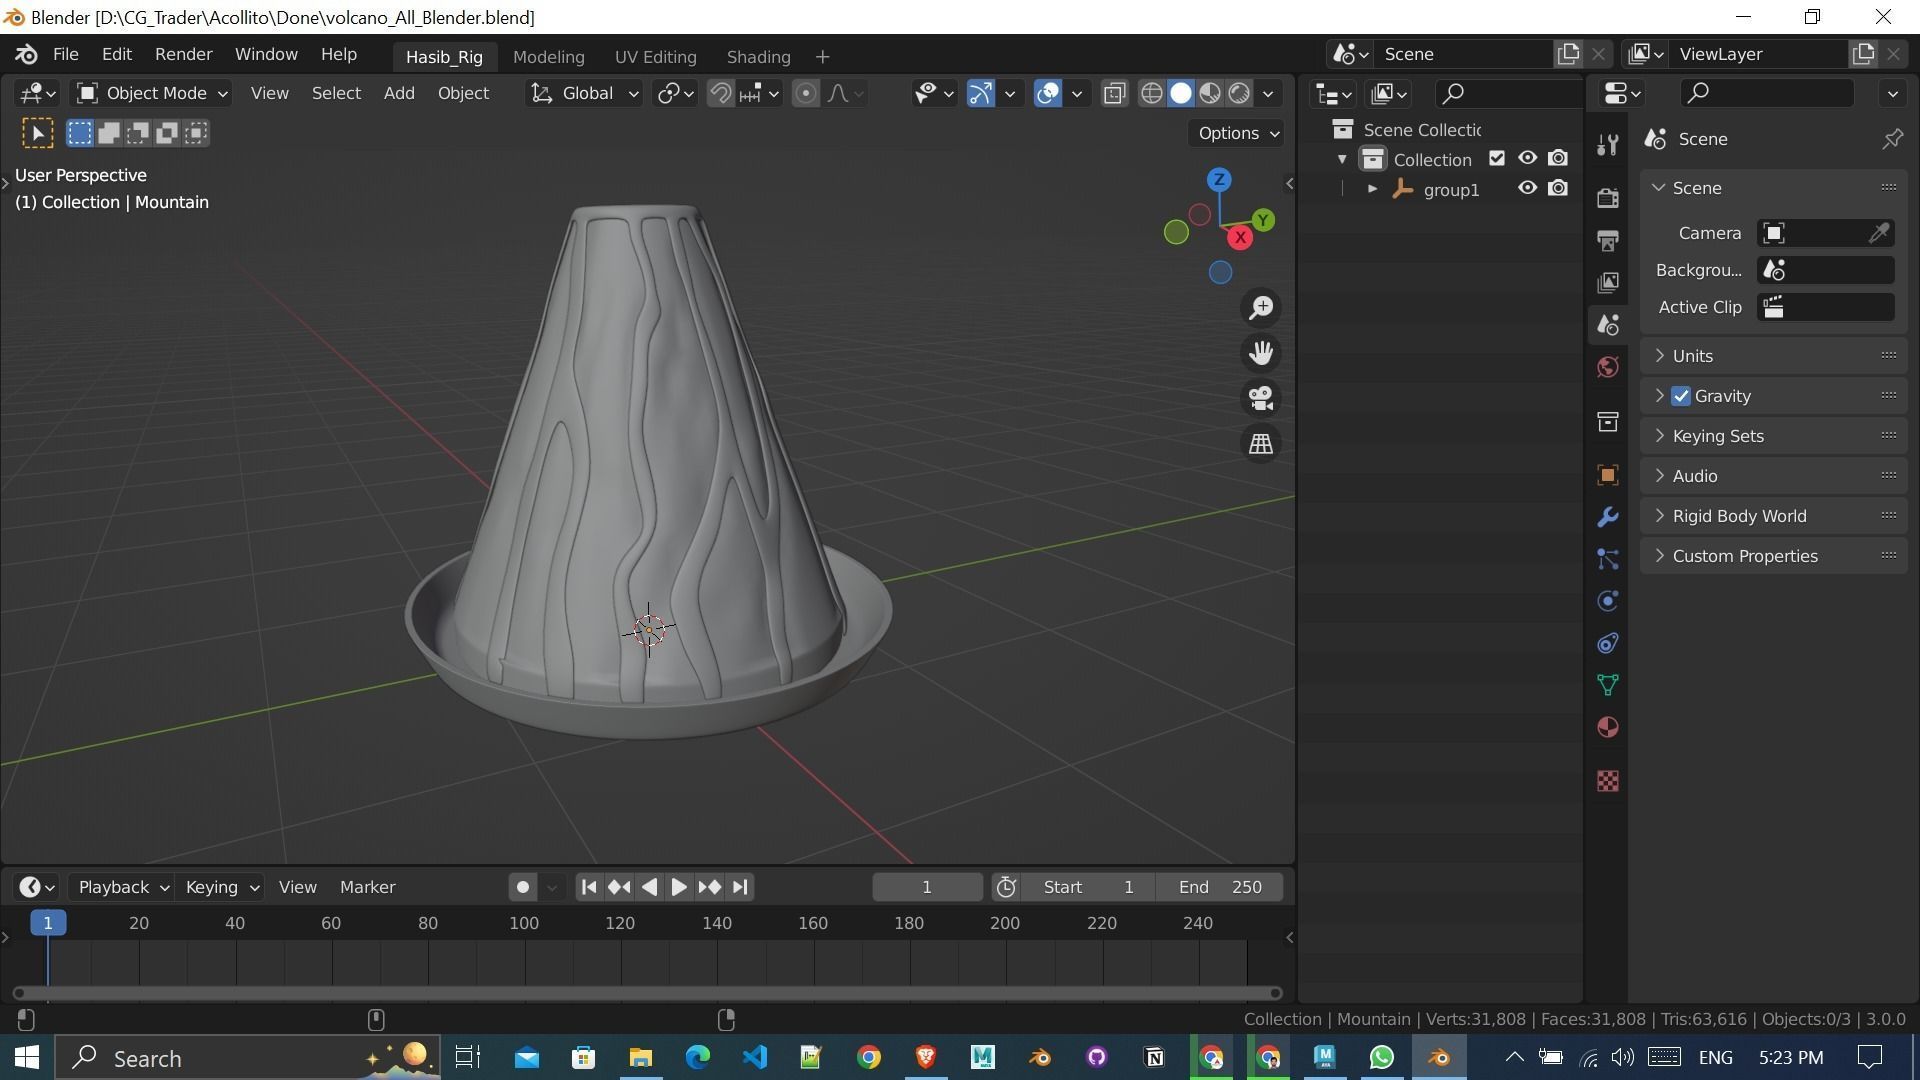Toggle the camera view icon
Viewport: 1920px width, 1080px height.
tap(1261, 398)
